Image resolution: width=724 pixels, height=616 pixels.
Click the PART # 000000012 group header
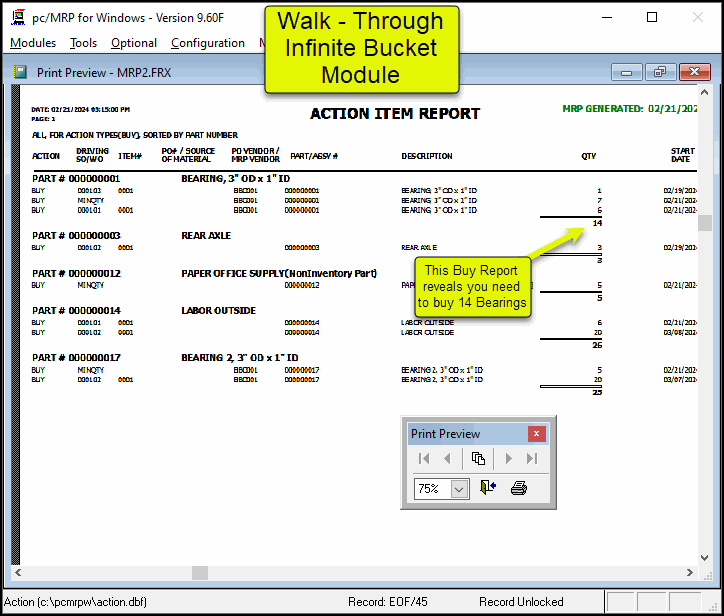point(76,273)
